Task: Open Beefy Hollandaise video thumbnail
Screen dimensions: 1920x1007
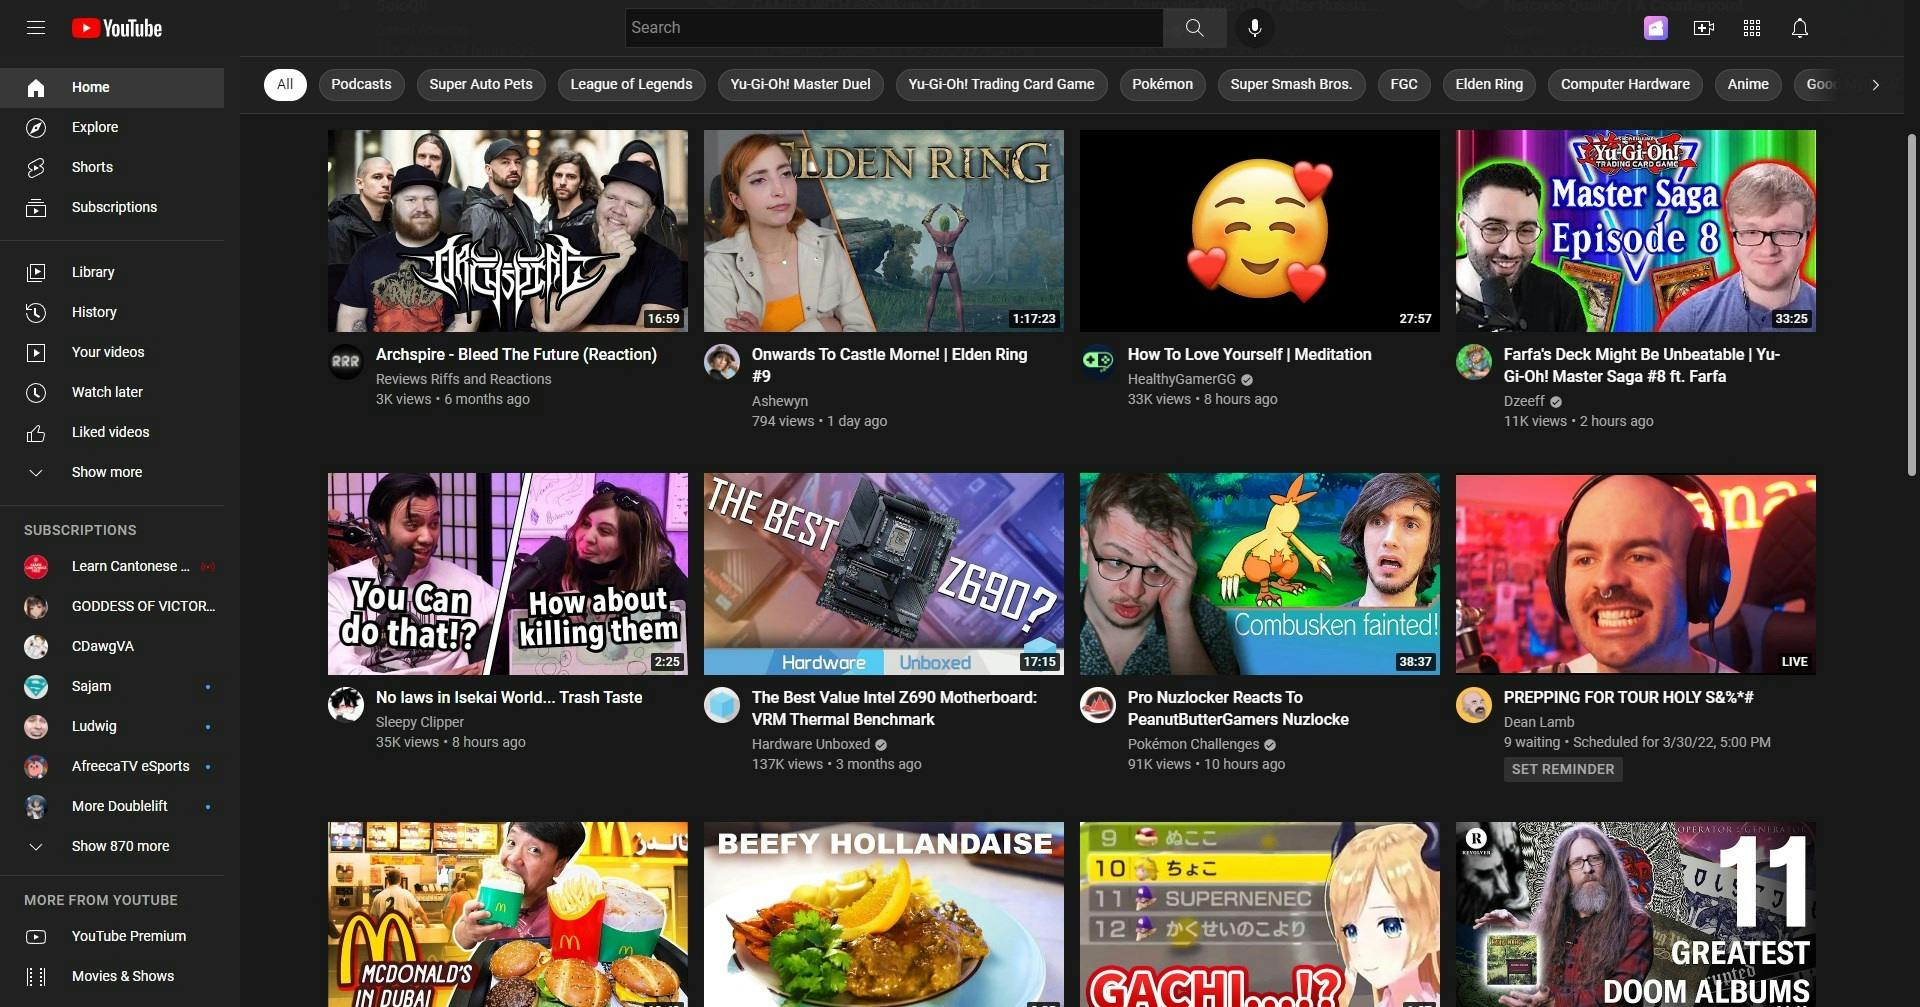Action: (x=884, y=914)
